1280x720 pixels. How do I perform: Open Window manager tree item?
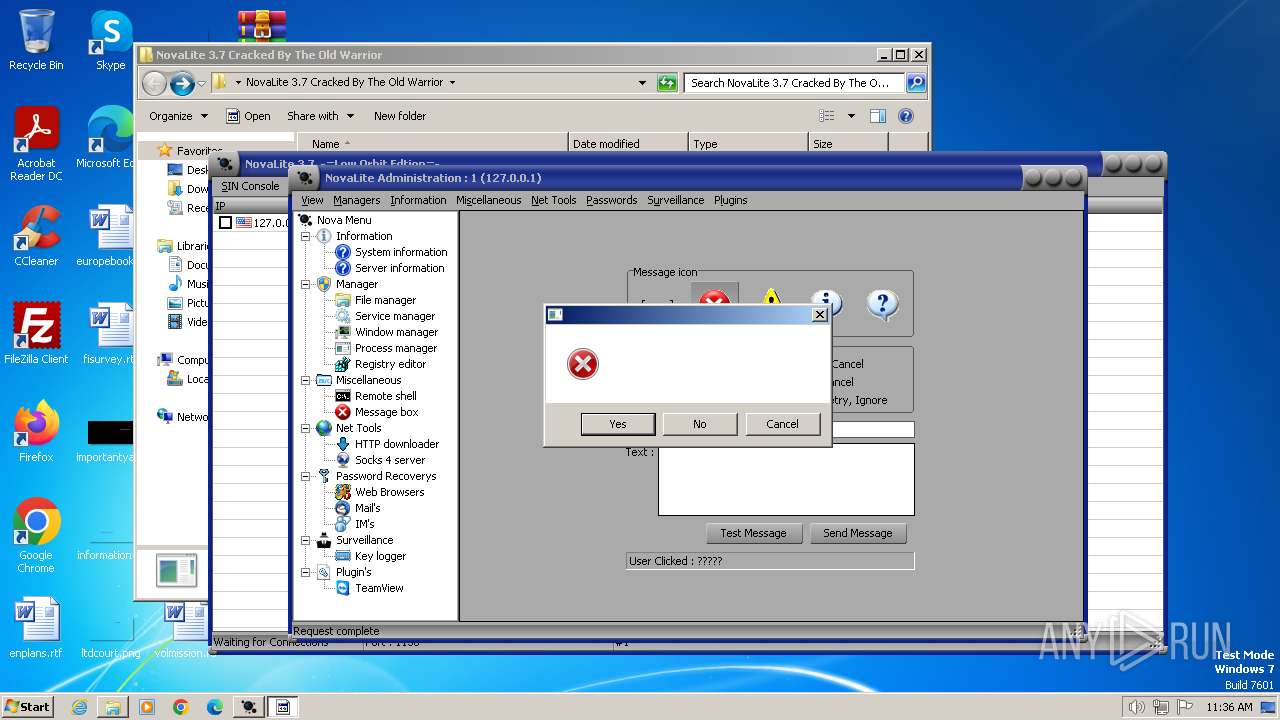click(x=396, y=332)
